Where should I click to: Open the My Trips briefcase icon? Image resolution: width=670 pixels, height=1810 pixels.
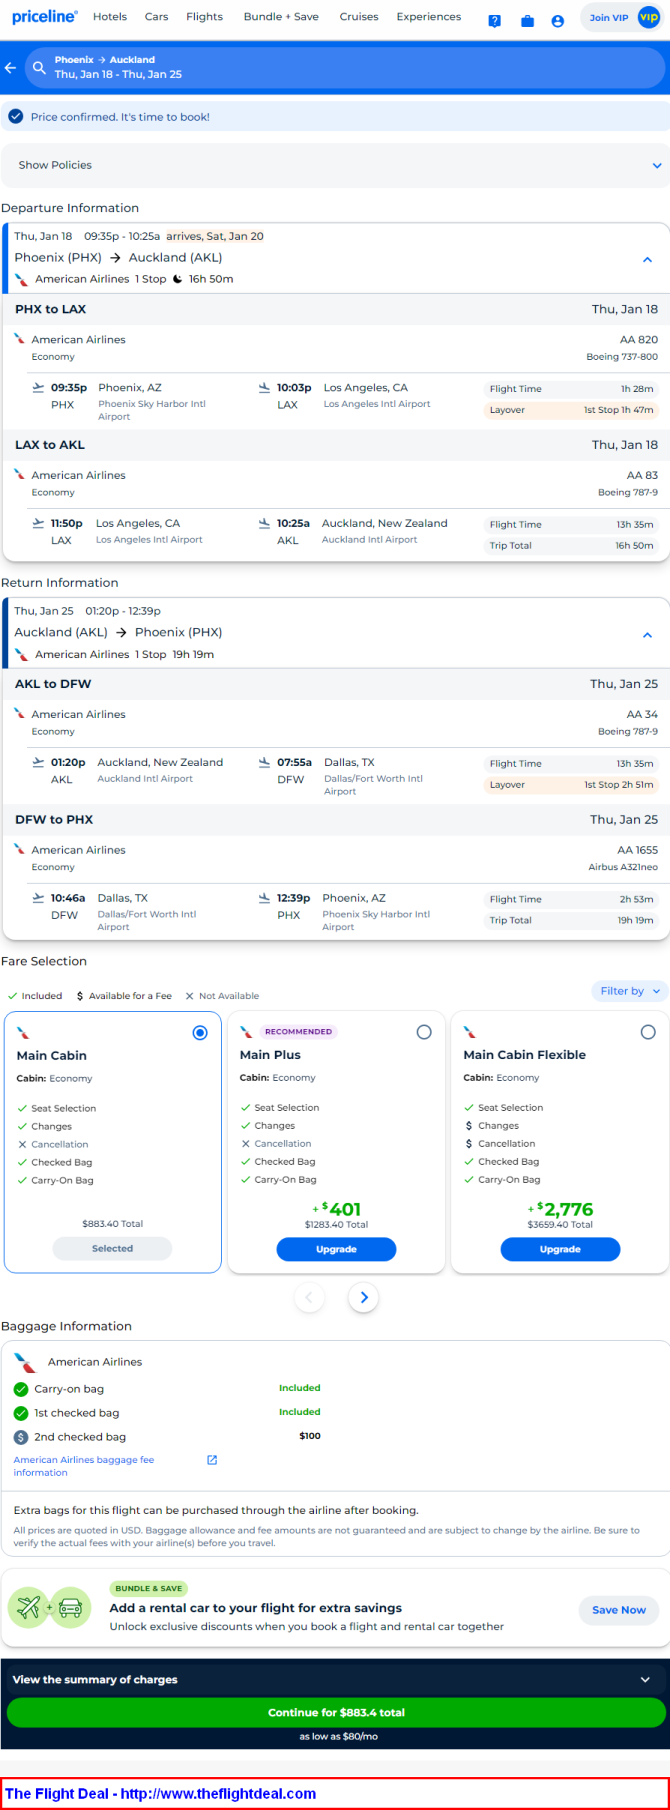[527, 20]
